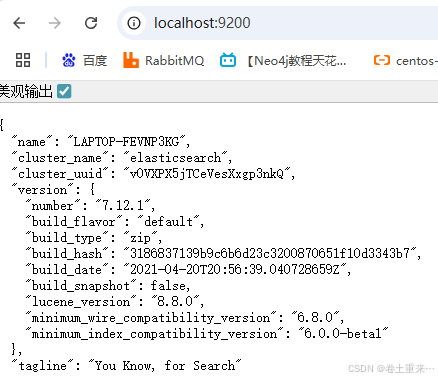Uncheck the 美观输出 pretty-print checkbox
This screenshot has height=380, width=438.
click(x=64, y=91)
